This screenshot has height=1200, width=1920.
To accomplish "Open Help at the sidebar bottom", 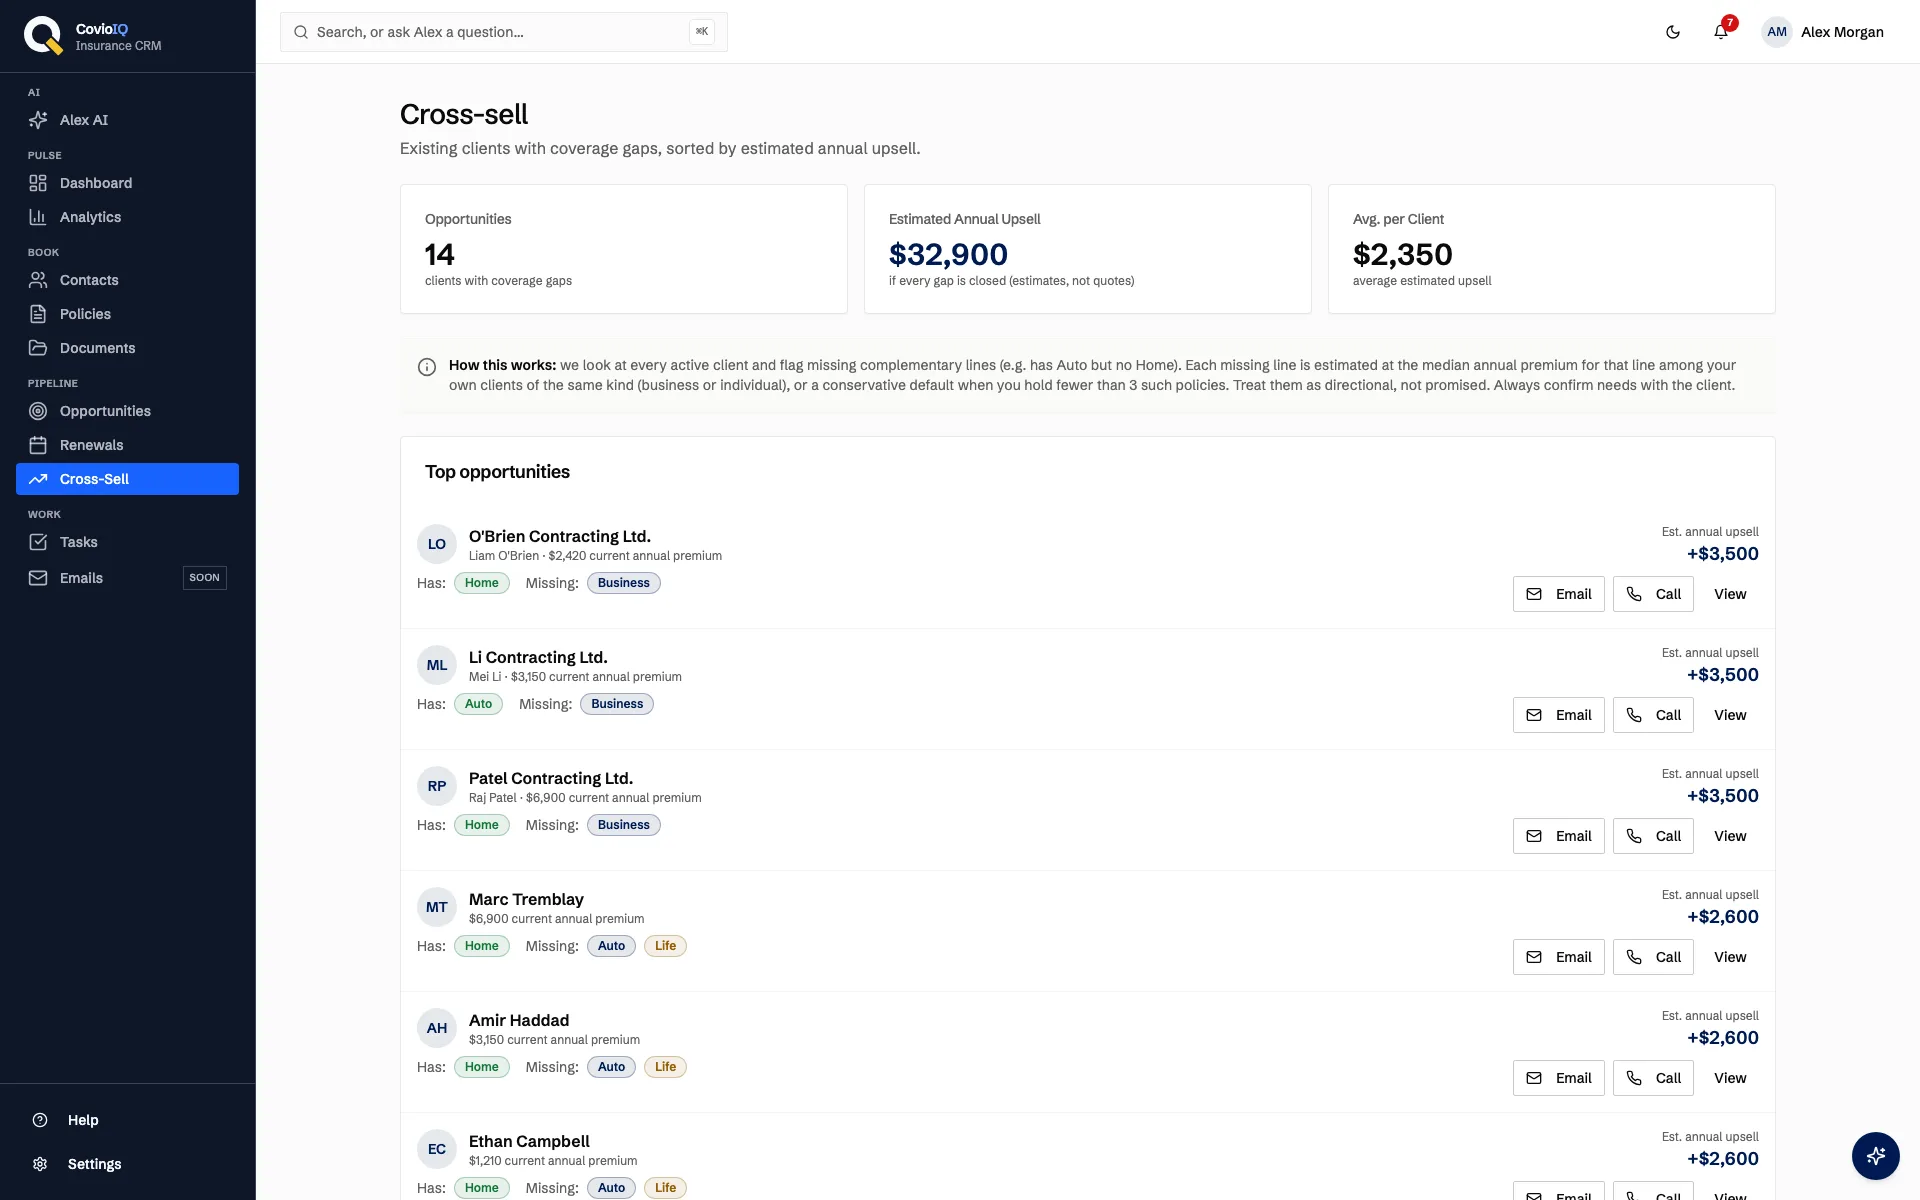I will pyautogui.click(x=127, y=1120).
